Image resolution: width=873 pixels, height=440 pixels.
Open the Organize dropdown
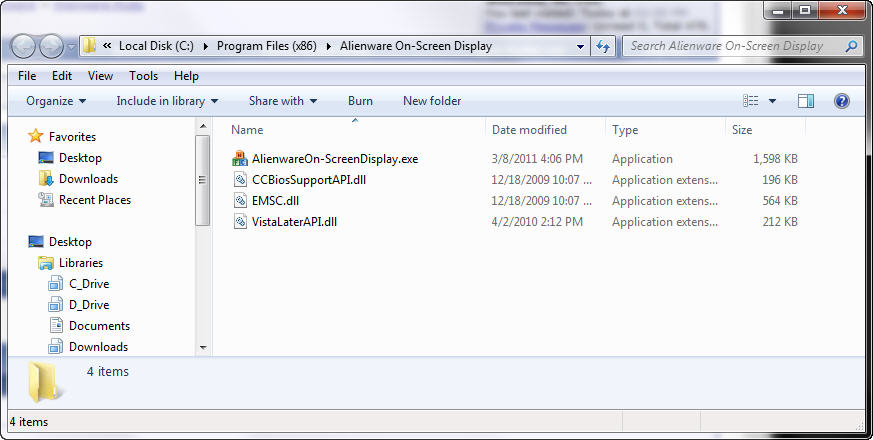click(56, 101)
